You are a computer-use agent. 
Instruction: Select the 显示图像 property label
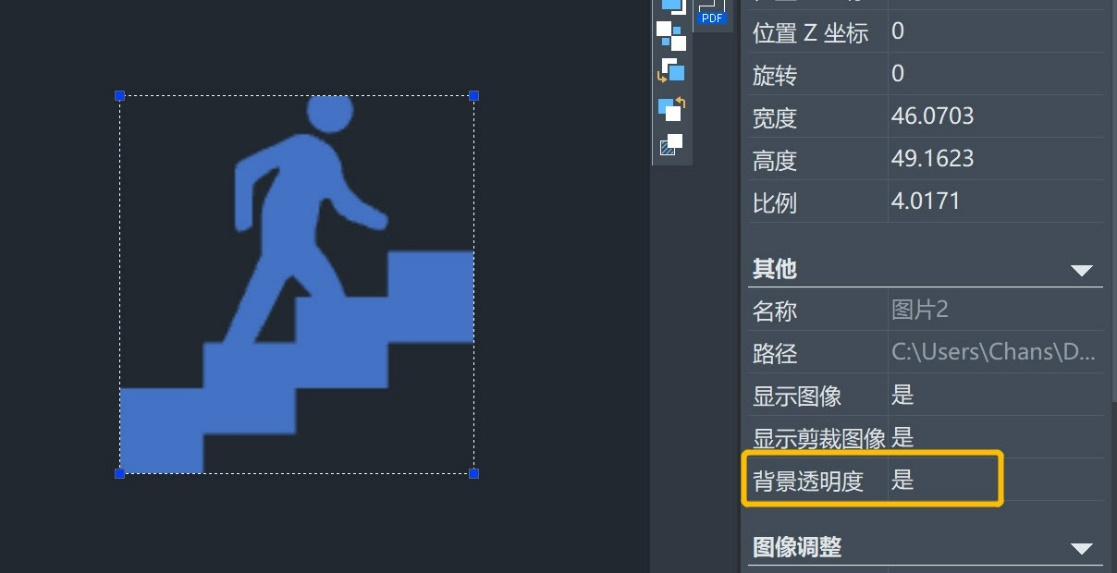coord(797,396)
